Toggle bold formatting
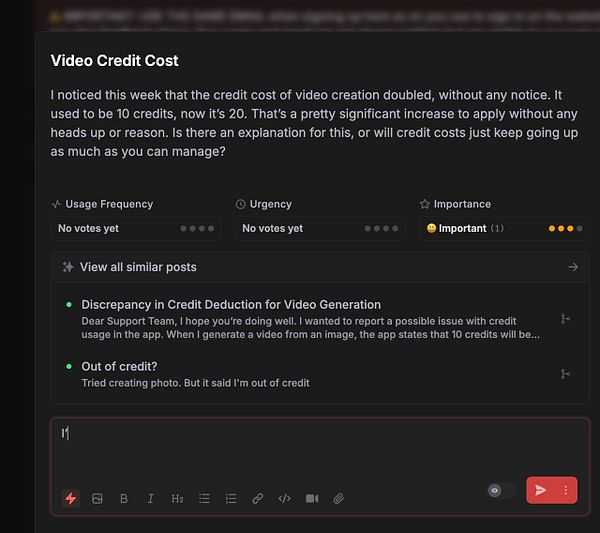 coord(124,498)
